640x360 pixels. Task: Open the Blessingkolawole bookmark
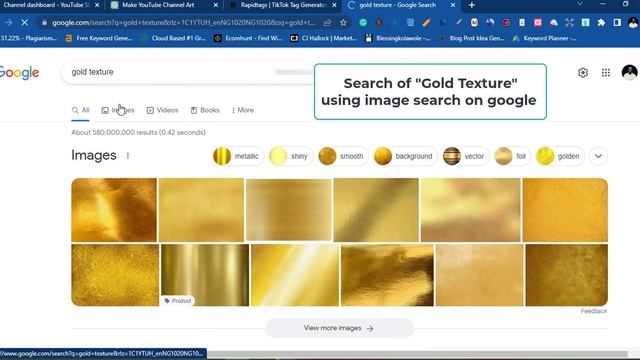pyautogui.click(x=398, y=38)
